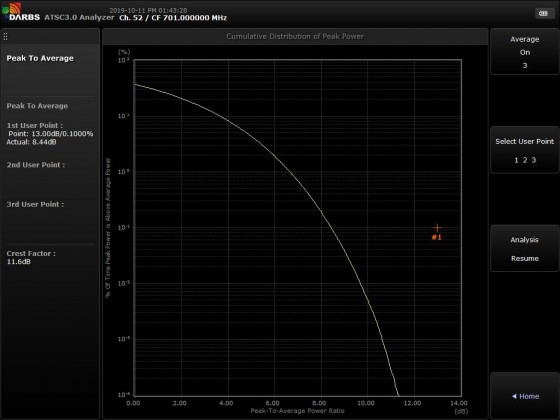Viewport: 560px width, 420px height.
Task: Select user point 3
Action: (x=534, y=160)
